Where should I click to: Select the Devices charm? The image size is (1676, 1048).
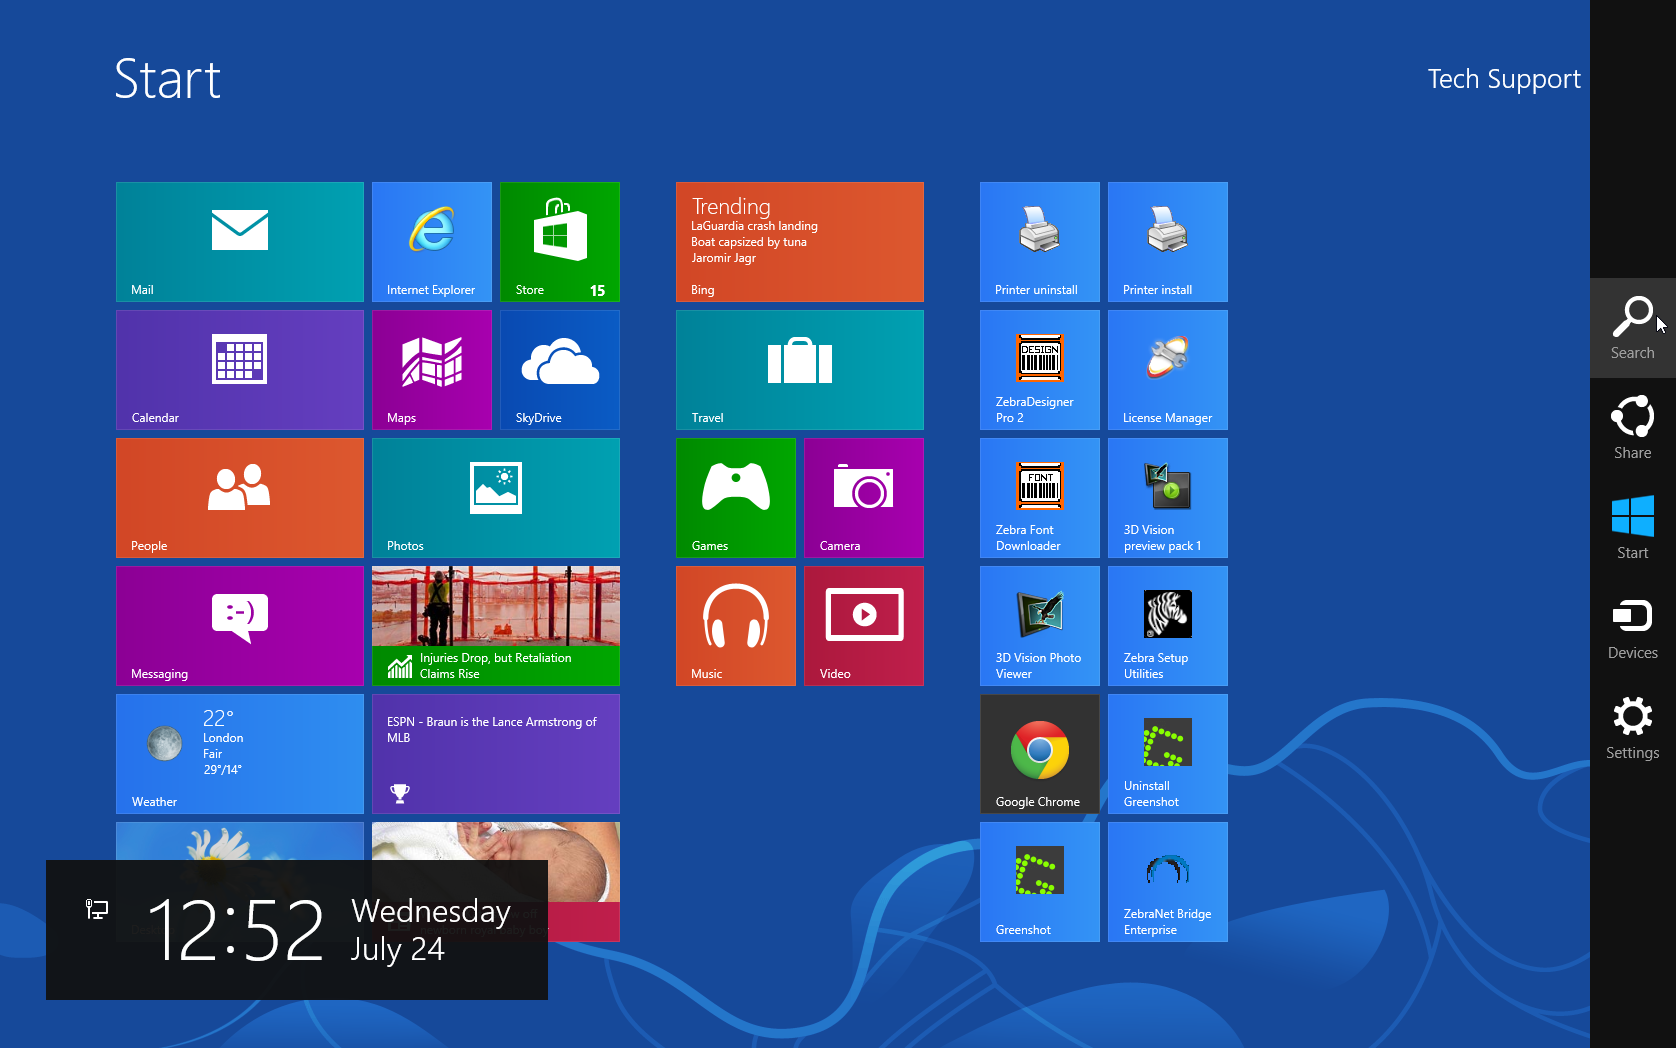coord(1632,627)
